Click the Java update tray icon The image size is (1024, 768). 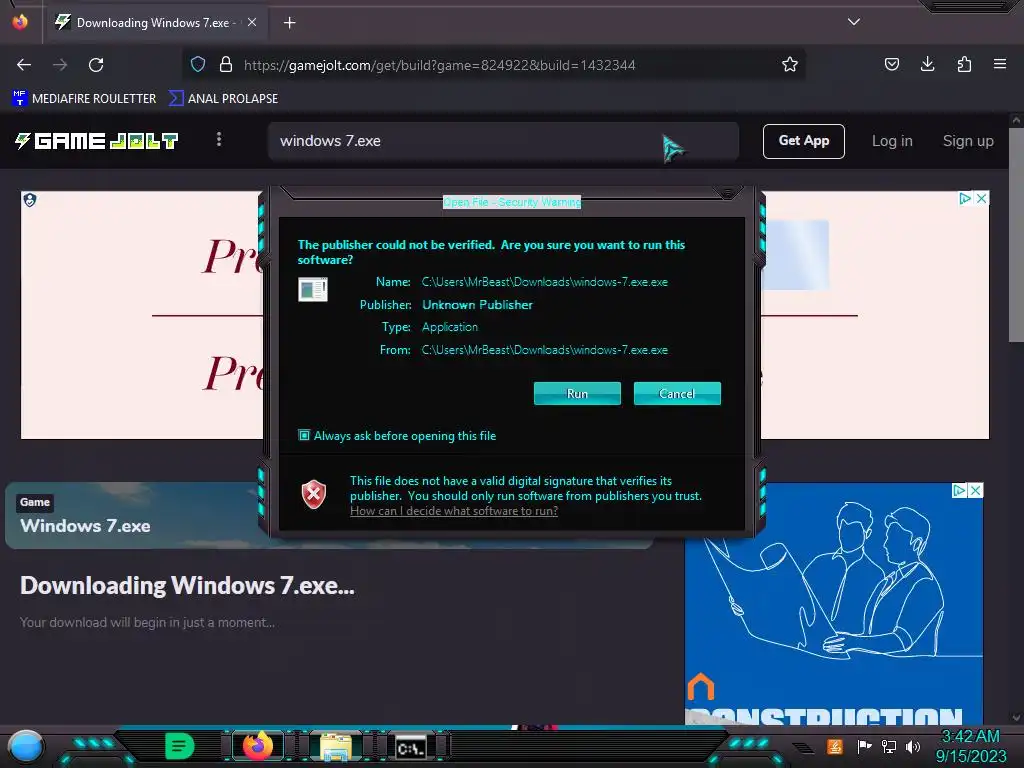click(835, 746)
